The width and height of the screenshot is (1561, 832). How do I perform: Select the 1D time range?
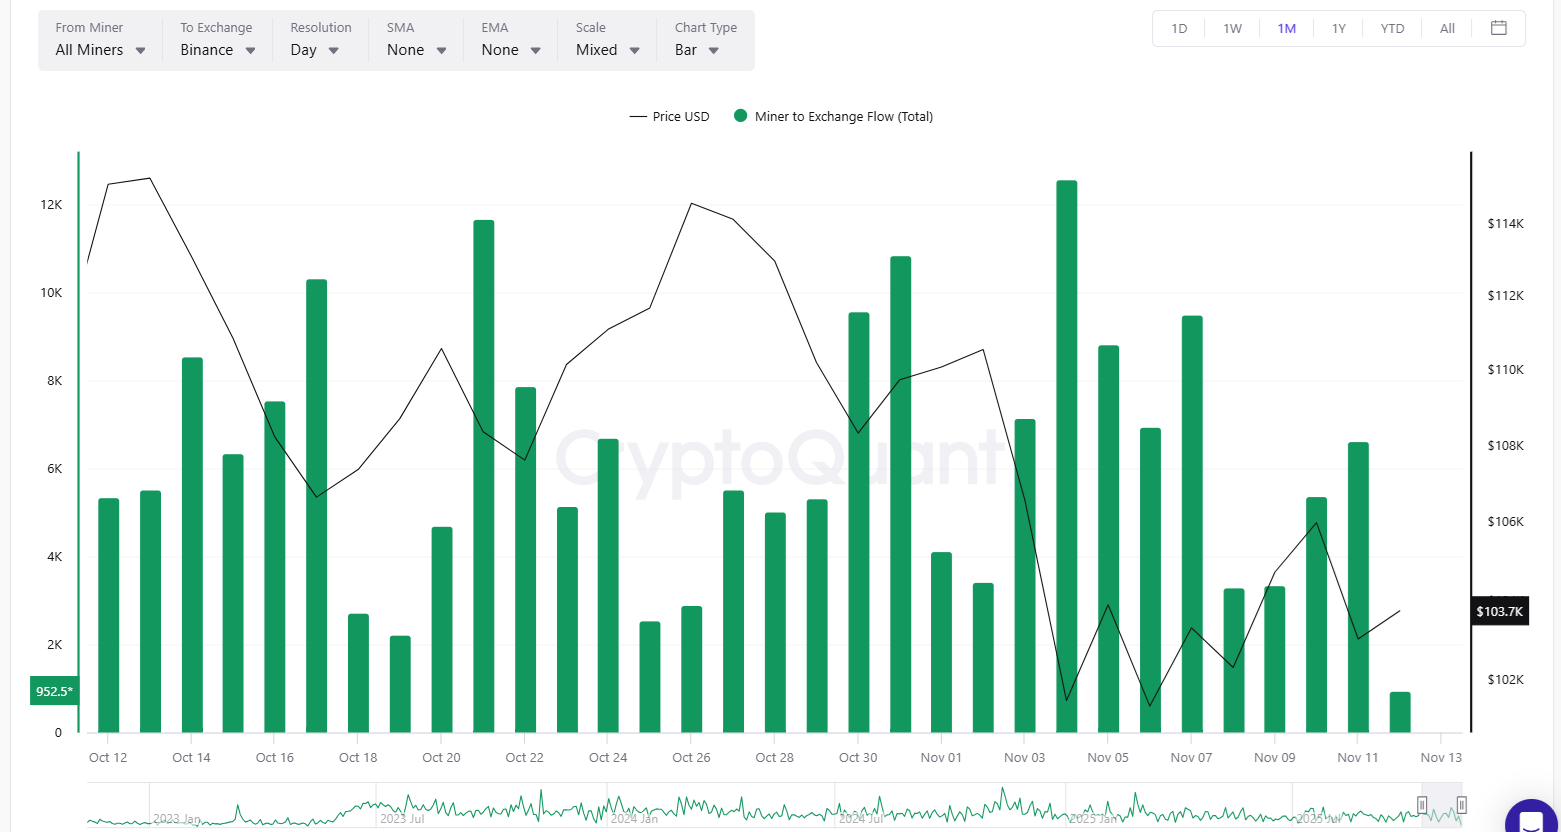click(x=1179, y=29)
